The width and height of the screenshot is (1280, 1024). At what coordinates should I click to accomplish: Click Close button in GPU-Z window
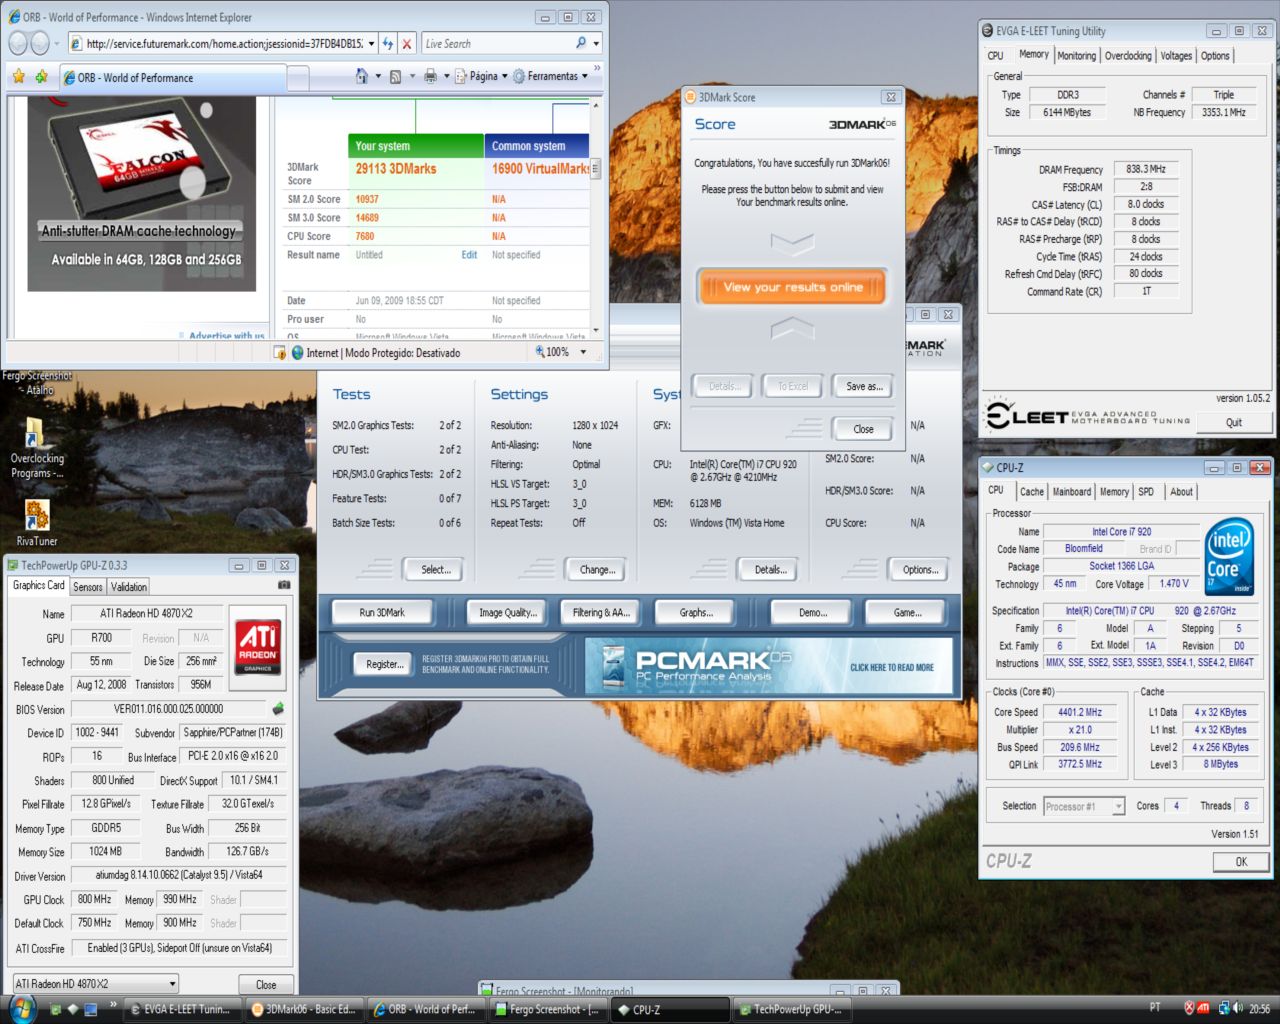pos(266,985)
